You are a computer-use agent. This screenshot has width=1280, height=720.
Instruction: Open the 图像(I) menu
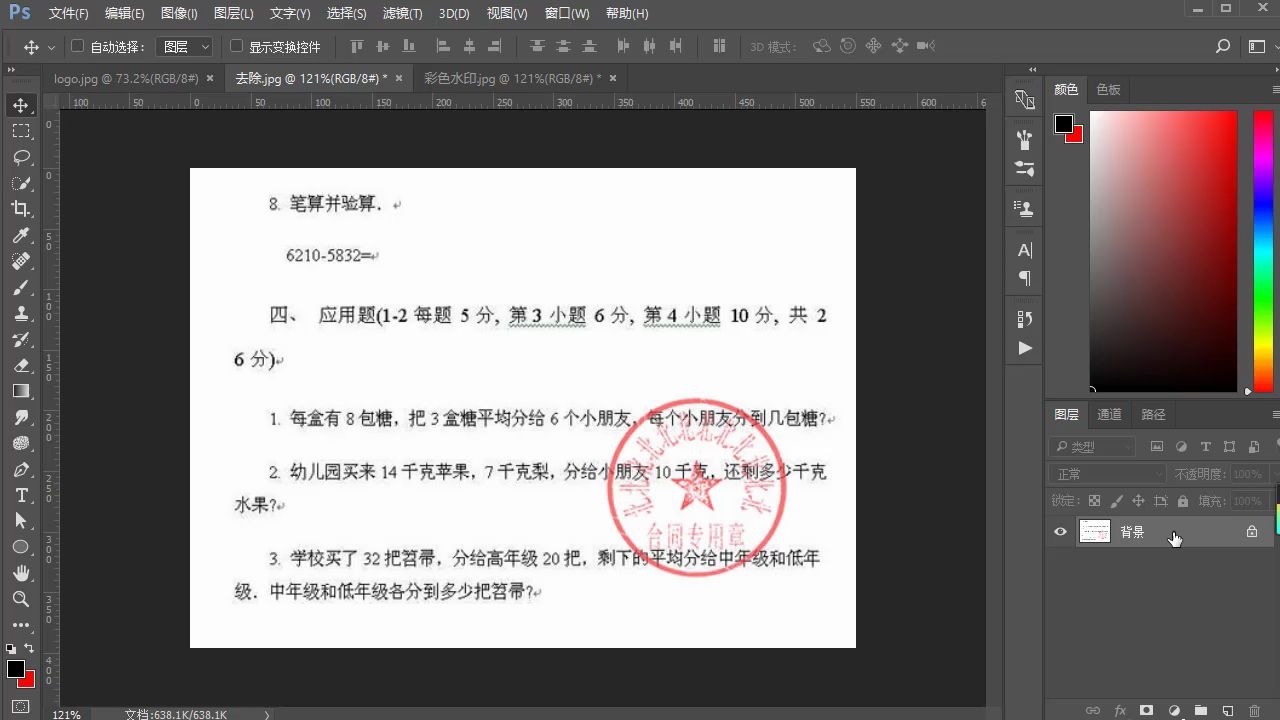click(179, 14)
